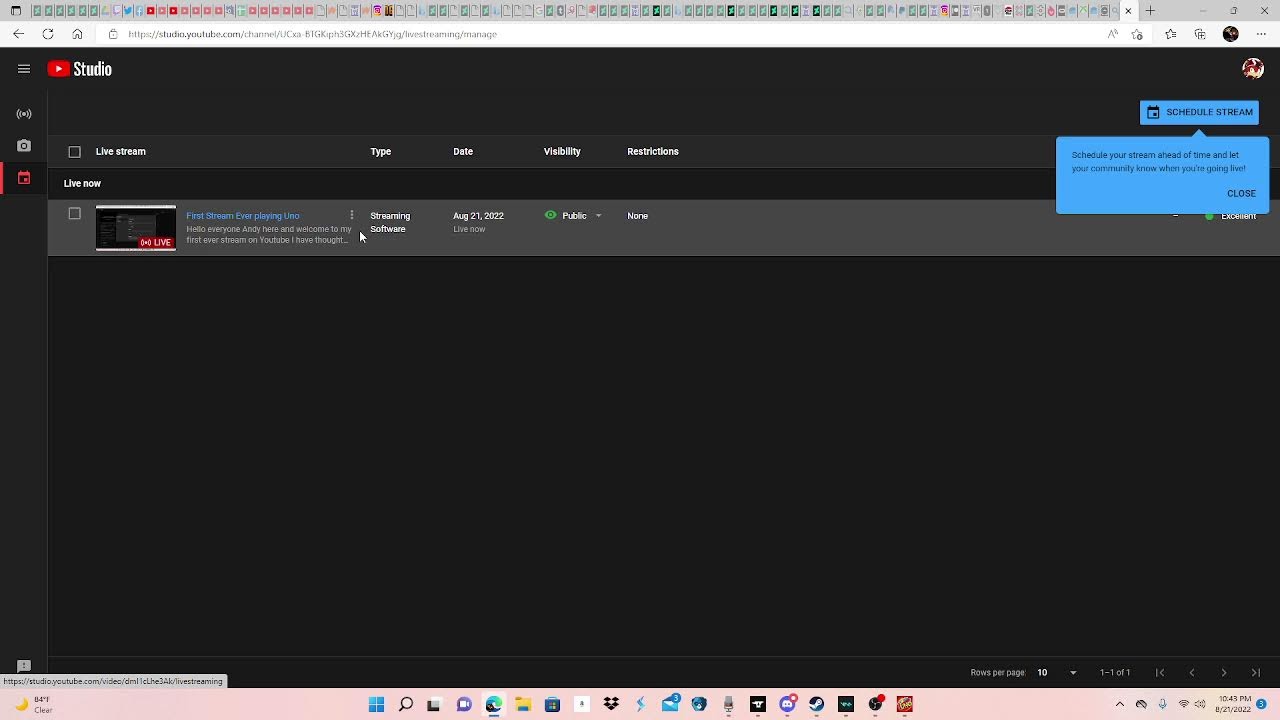Click the Streaming Software type cell

pos(390,222)
